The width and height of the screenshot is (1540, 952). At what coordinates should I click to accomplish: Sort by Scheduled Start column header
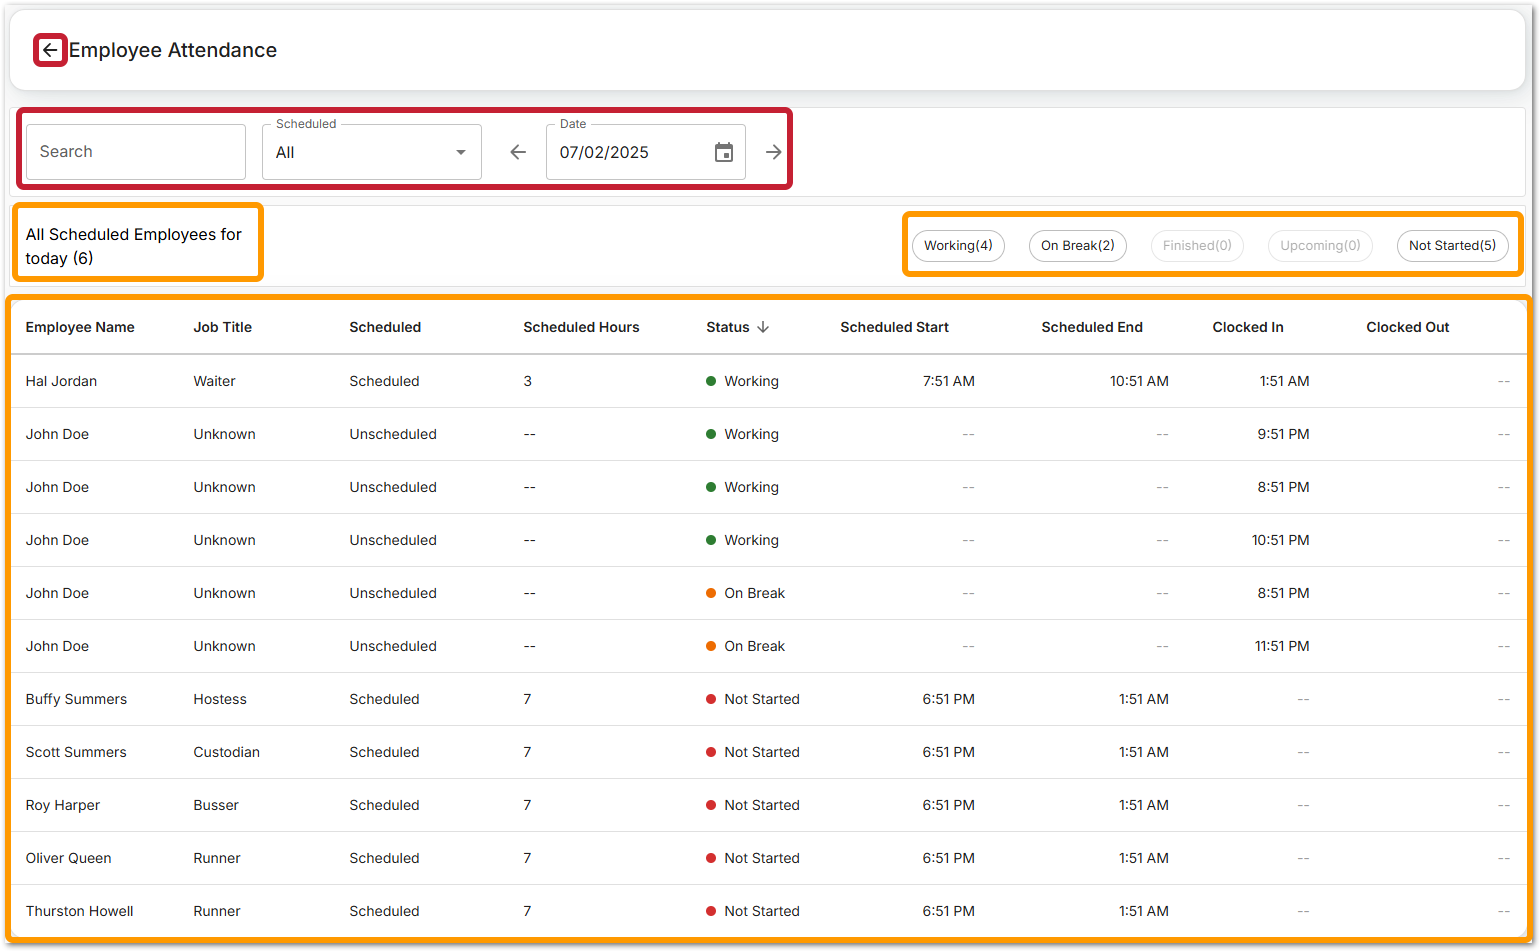[x=894, y=327]
